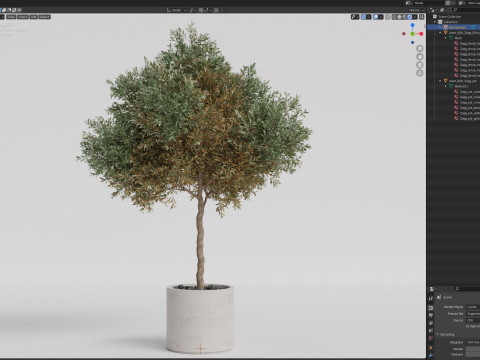Toggle viewport overlays
The width and height of the screenshot is (480, 360).
pos(375,17)
